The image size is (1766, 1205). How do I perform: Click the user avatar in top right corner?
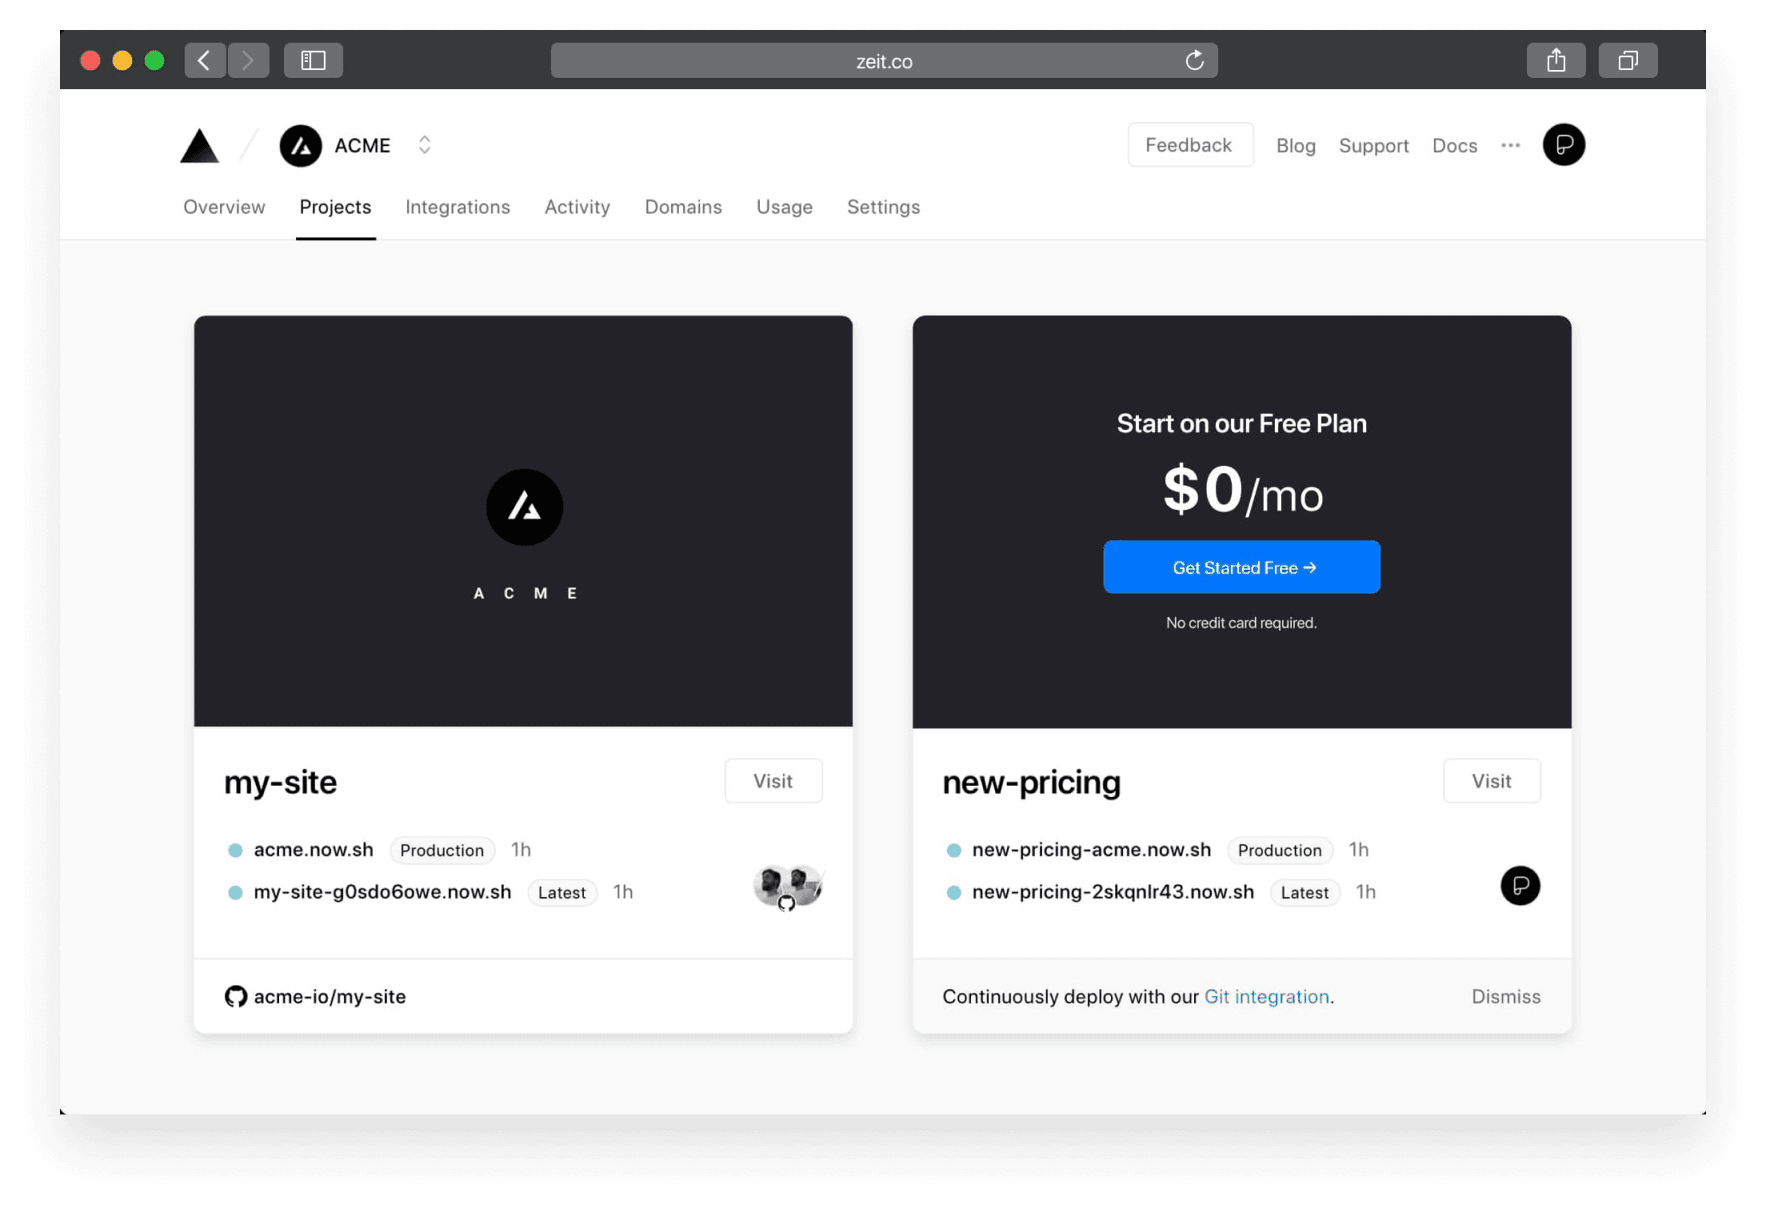pos(1563,145)
